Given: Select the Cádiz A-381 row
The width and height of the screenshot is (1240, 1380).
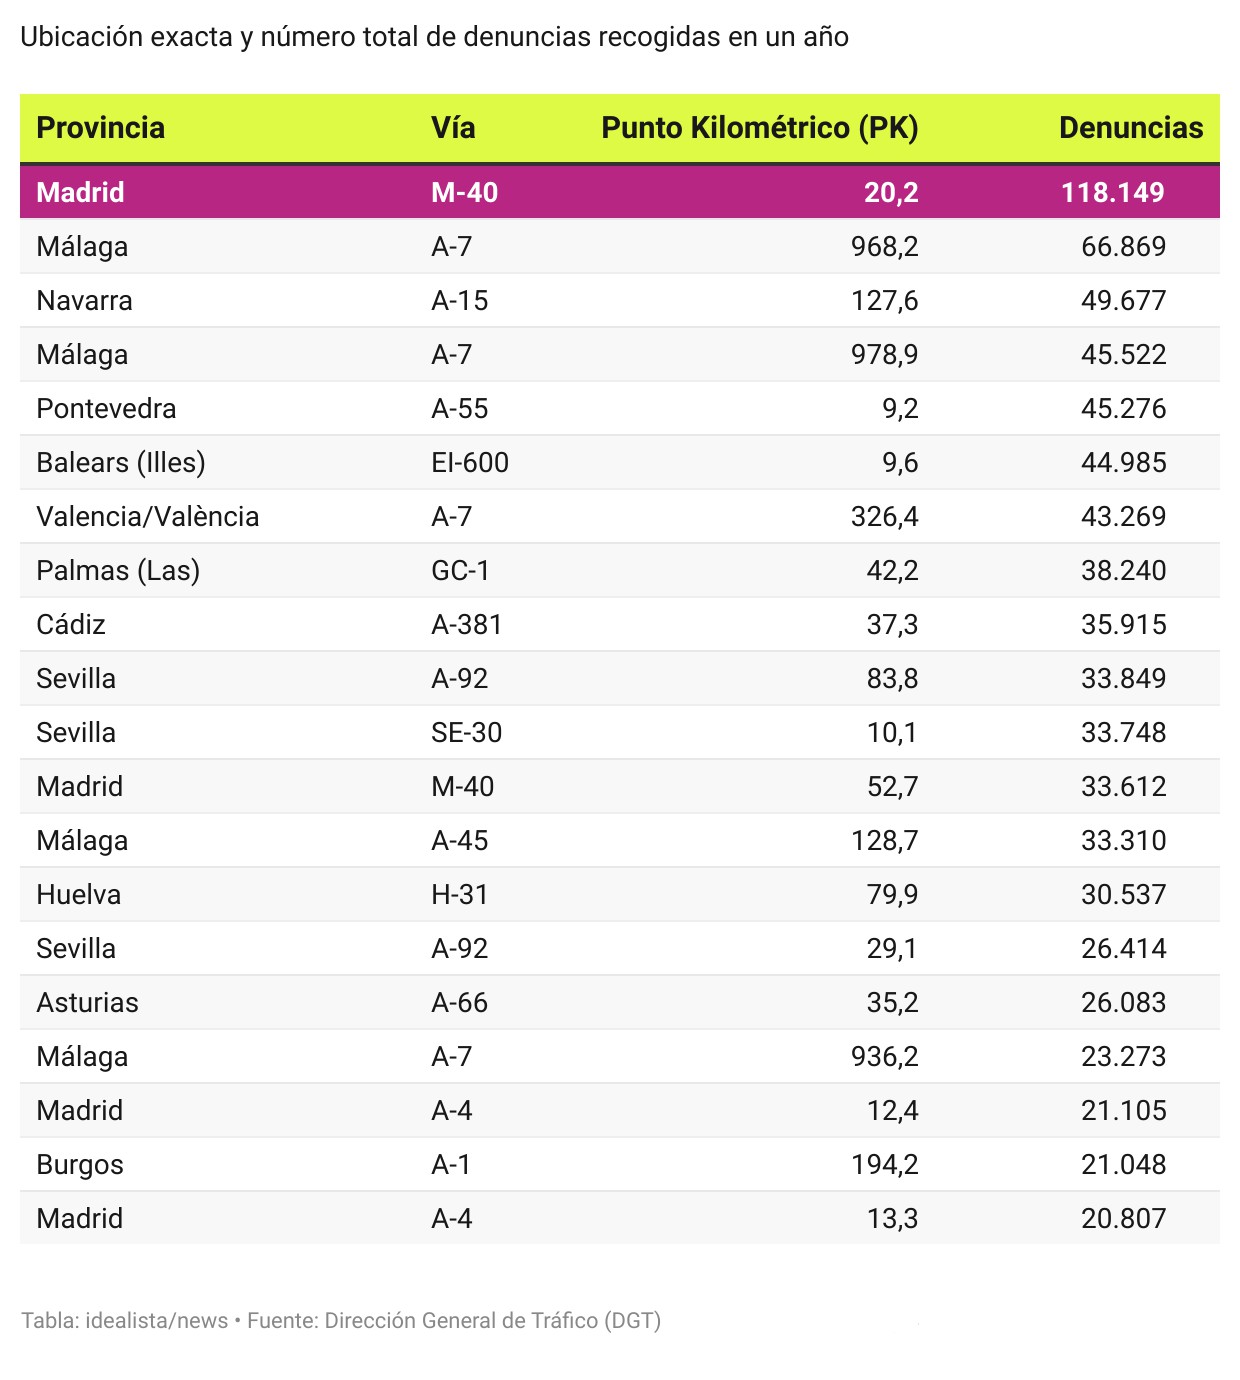Looking at the screenshot, I should point(620,624).
